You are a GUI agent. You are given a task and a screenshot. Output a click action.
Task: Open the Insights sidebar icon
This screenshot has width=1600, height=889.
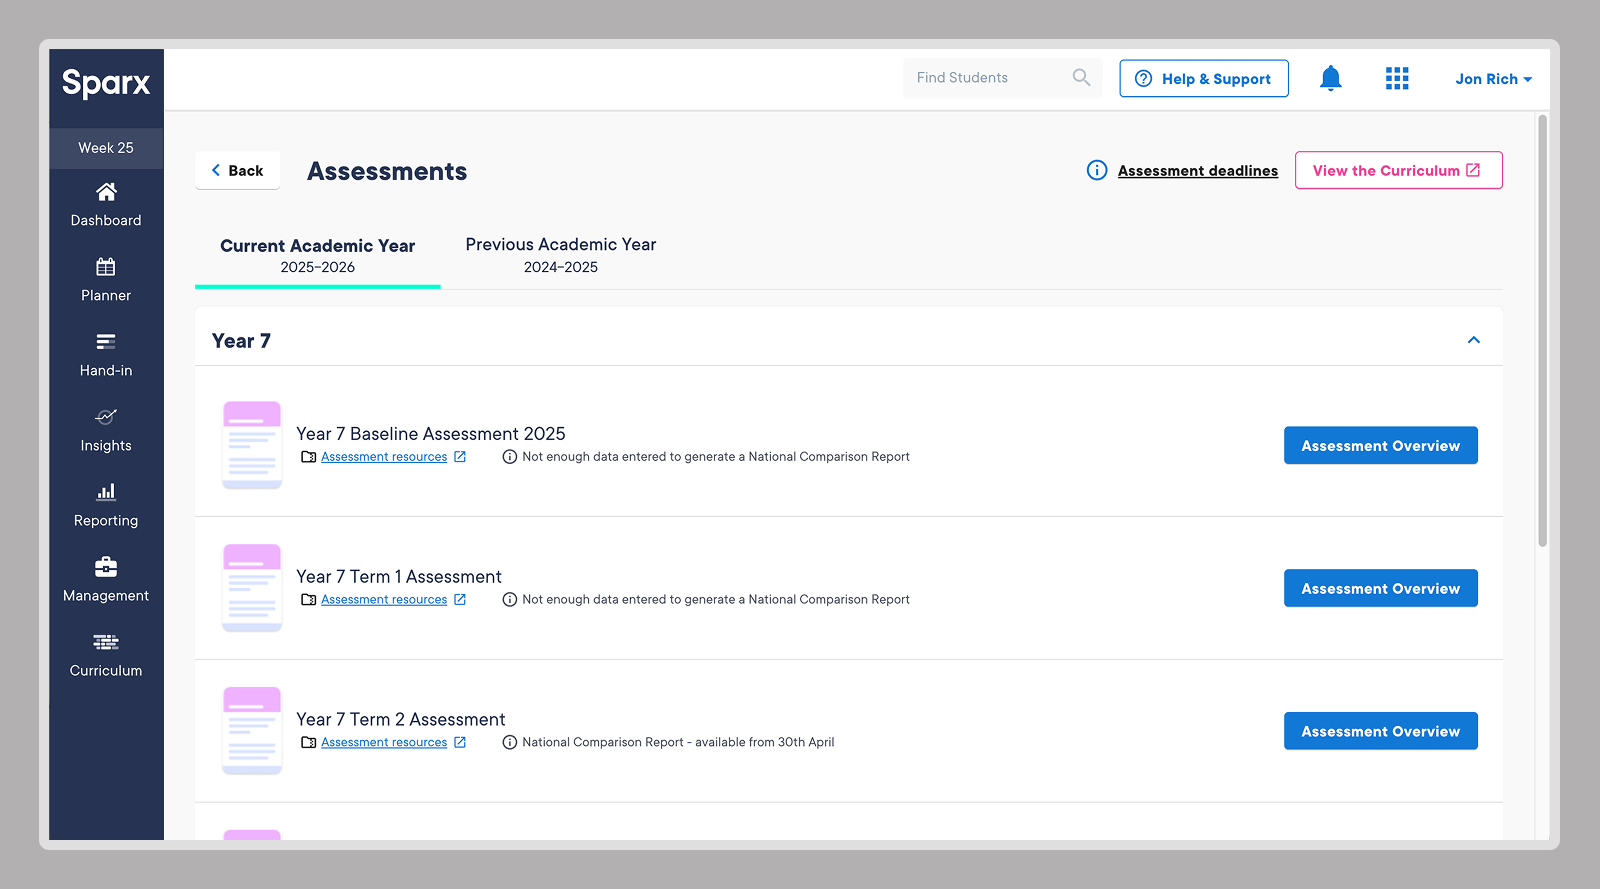tap(106, 416)
